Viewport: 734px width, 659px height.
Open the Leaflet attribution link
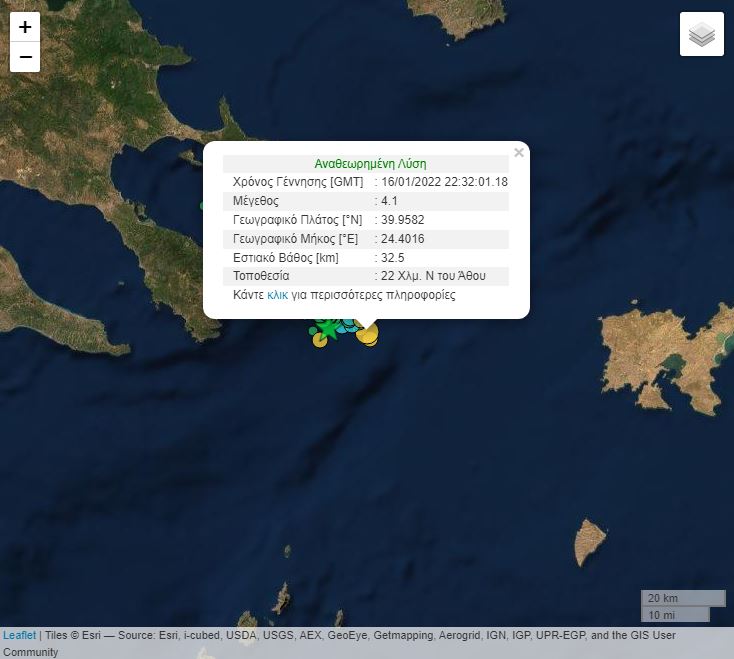coord(19,635)
